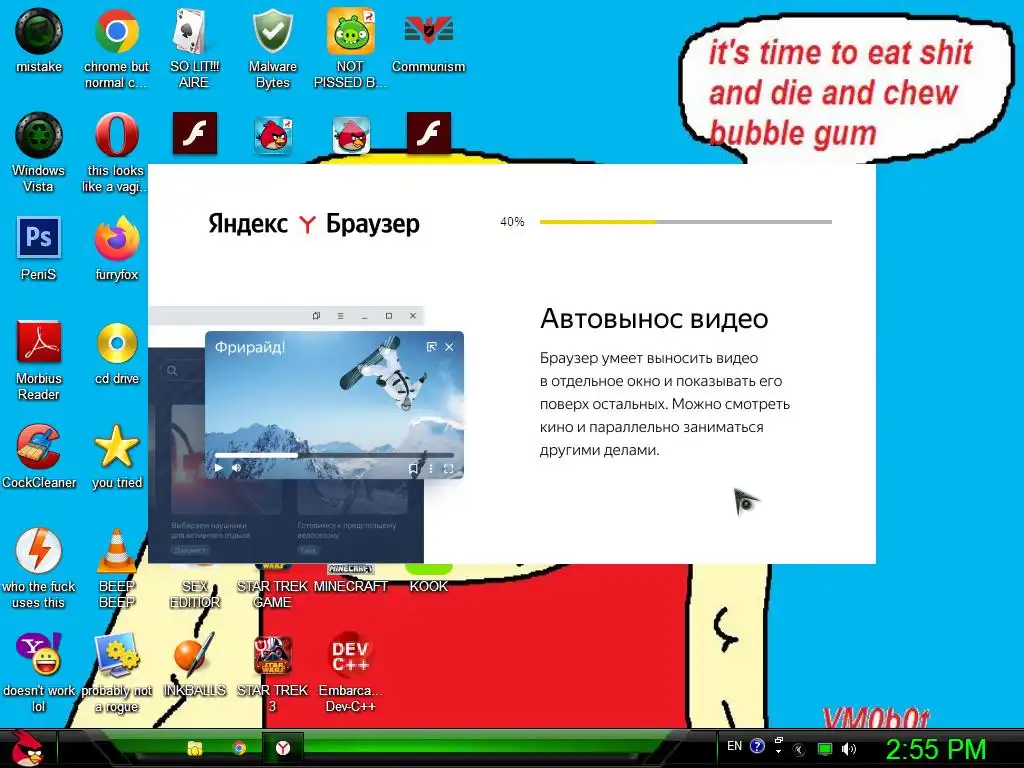Open the speaker volume tray icon
The height and width of the screenshot is (768, 1024).
[848, 749]
